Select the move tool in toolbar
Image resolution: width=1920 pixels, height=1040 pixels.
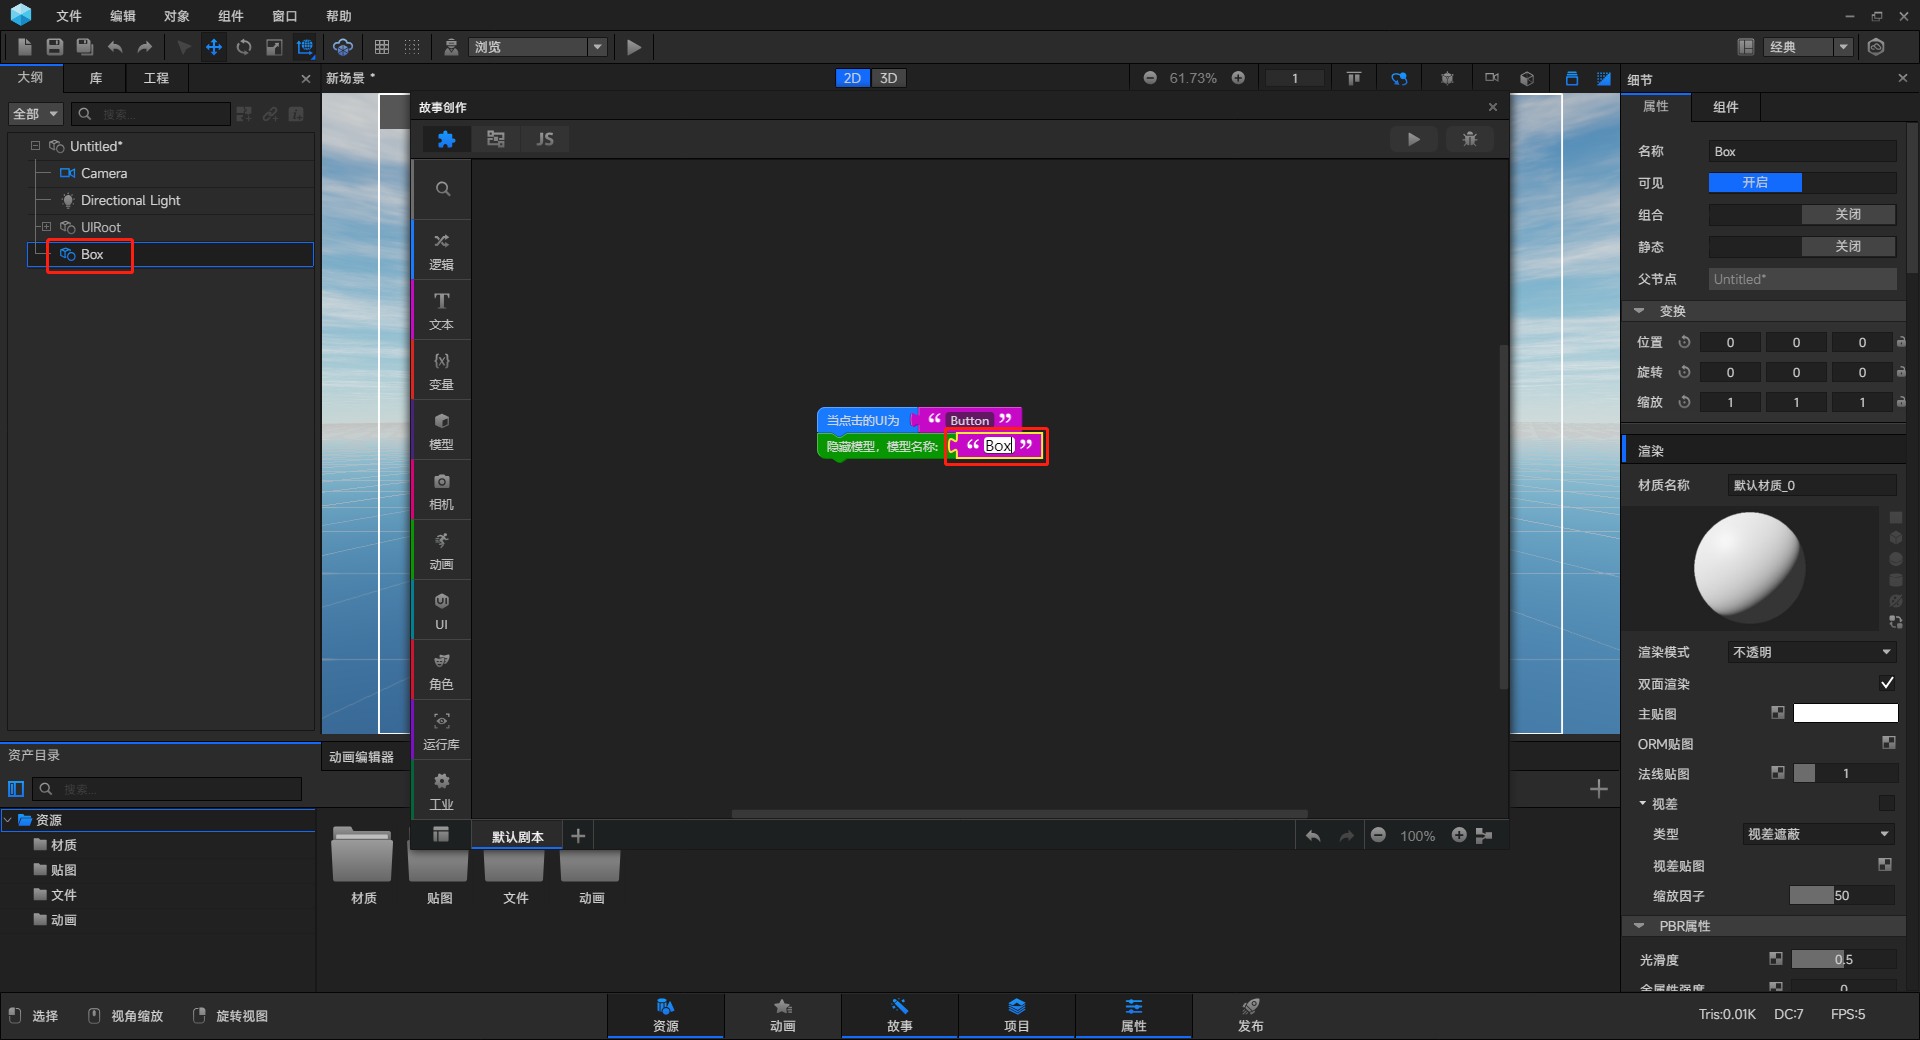[214, 47]
